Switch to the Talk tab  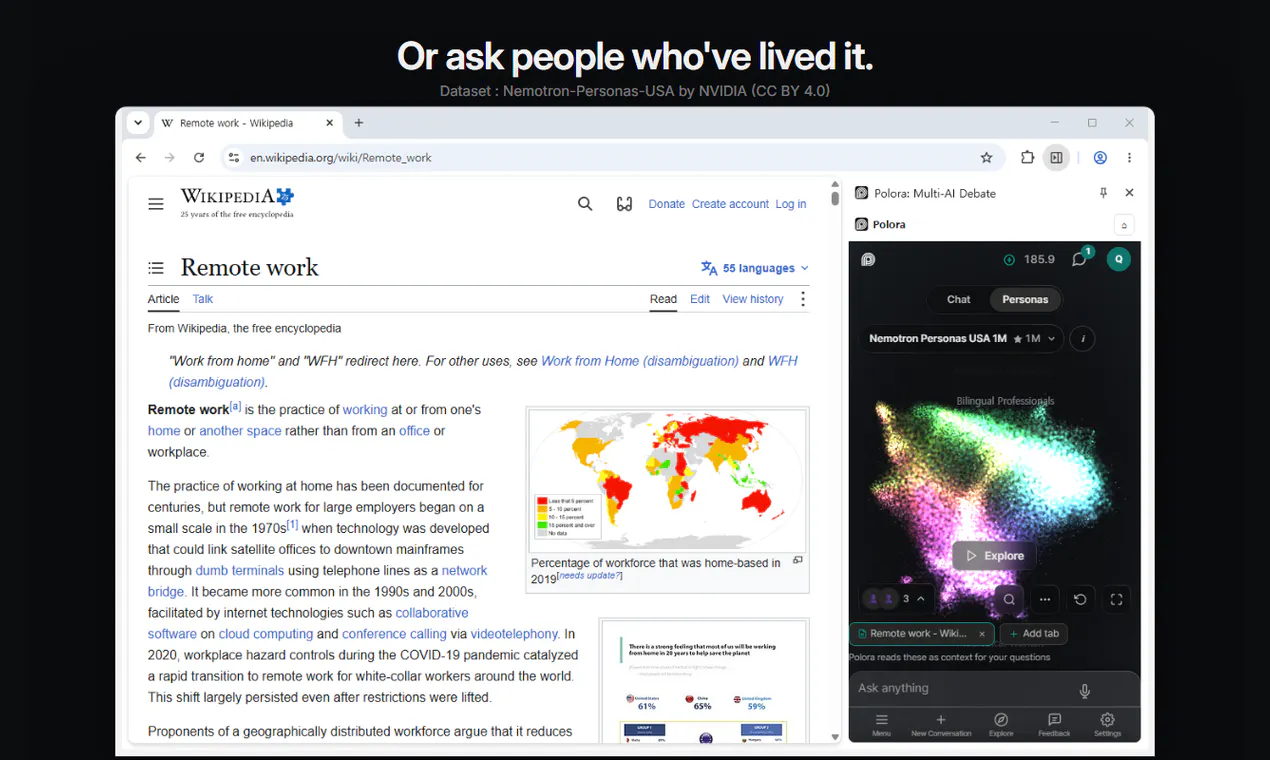pos(203,299)
